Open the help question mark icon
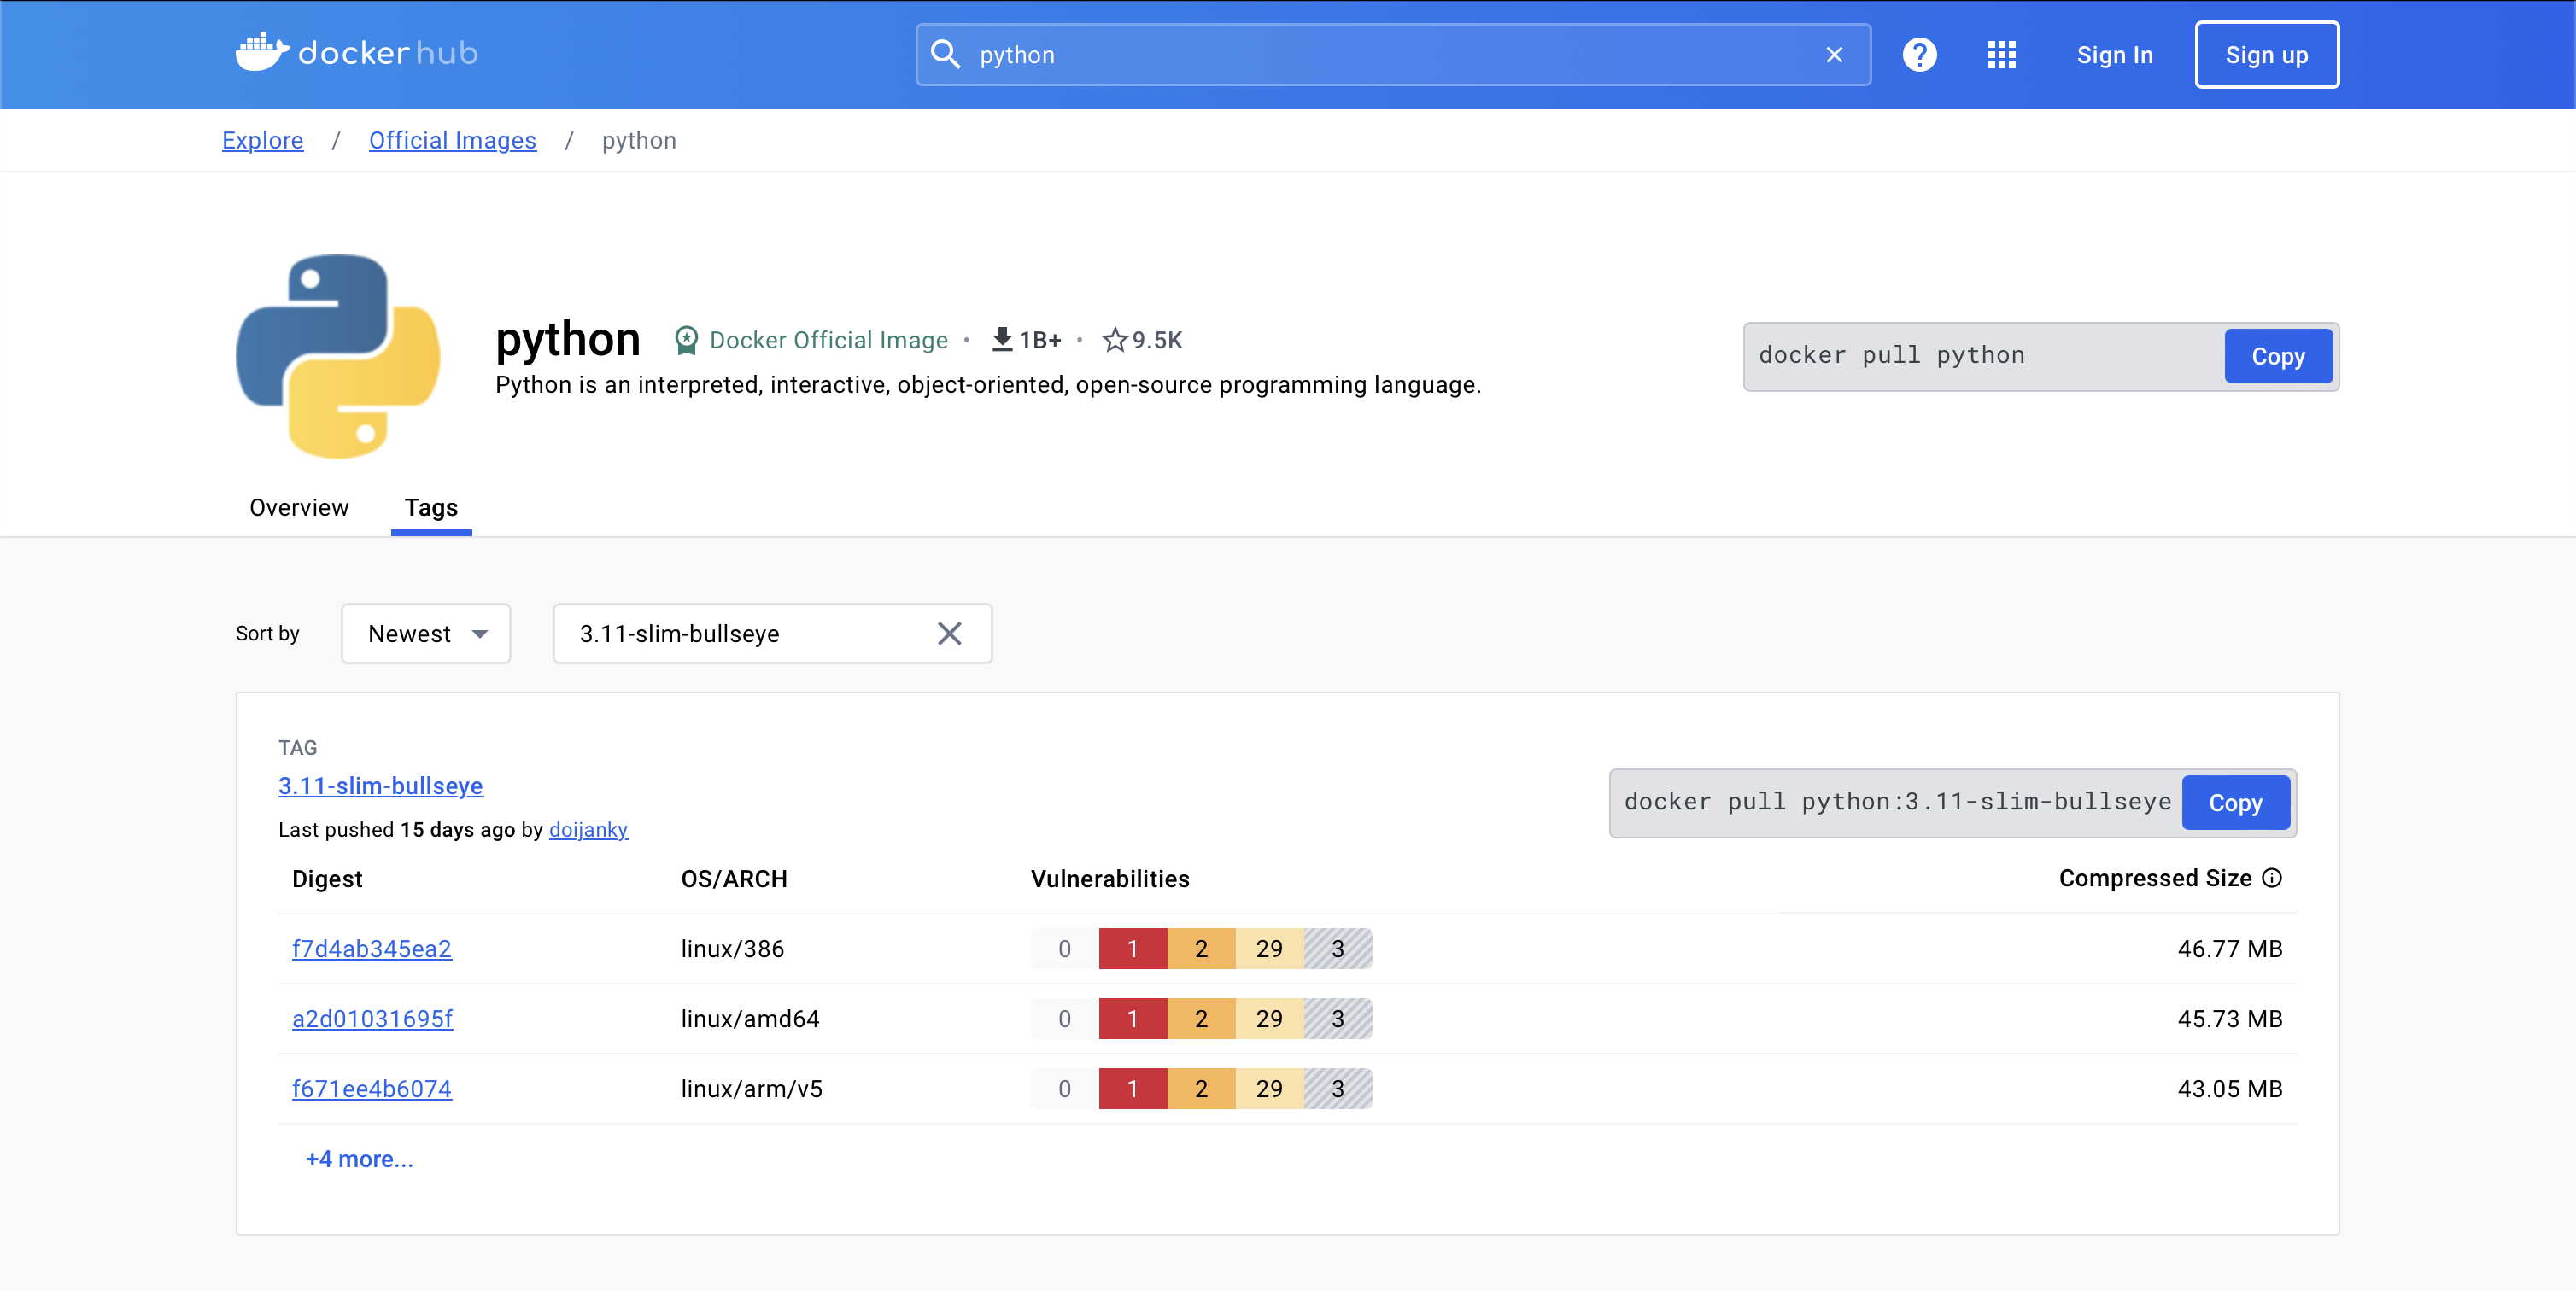Viewport: 2576px width, 1291px height. (x=1919, y=55)
